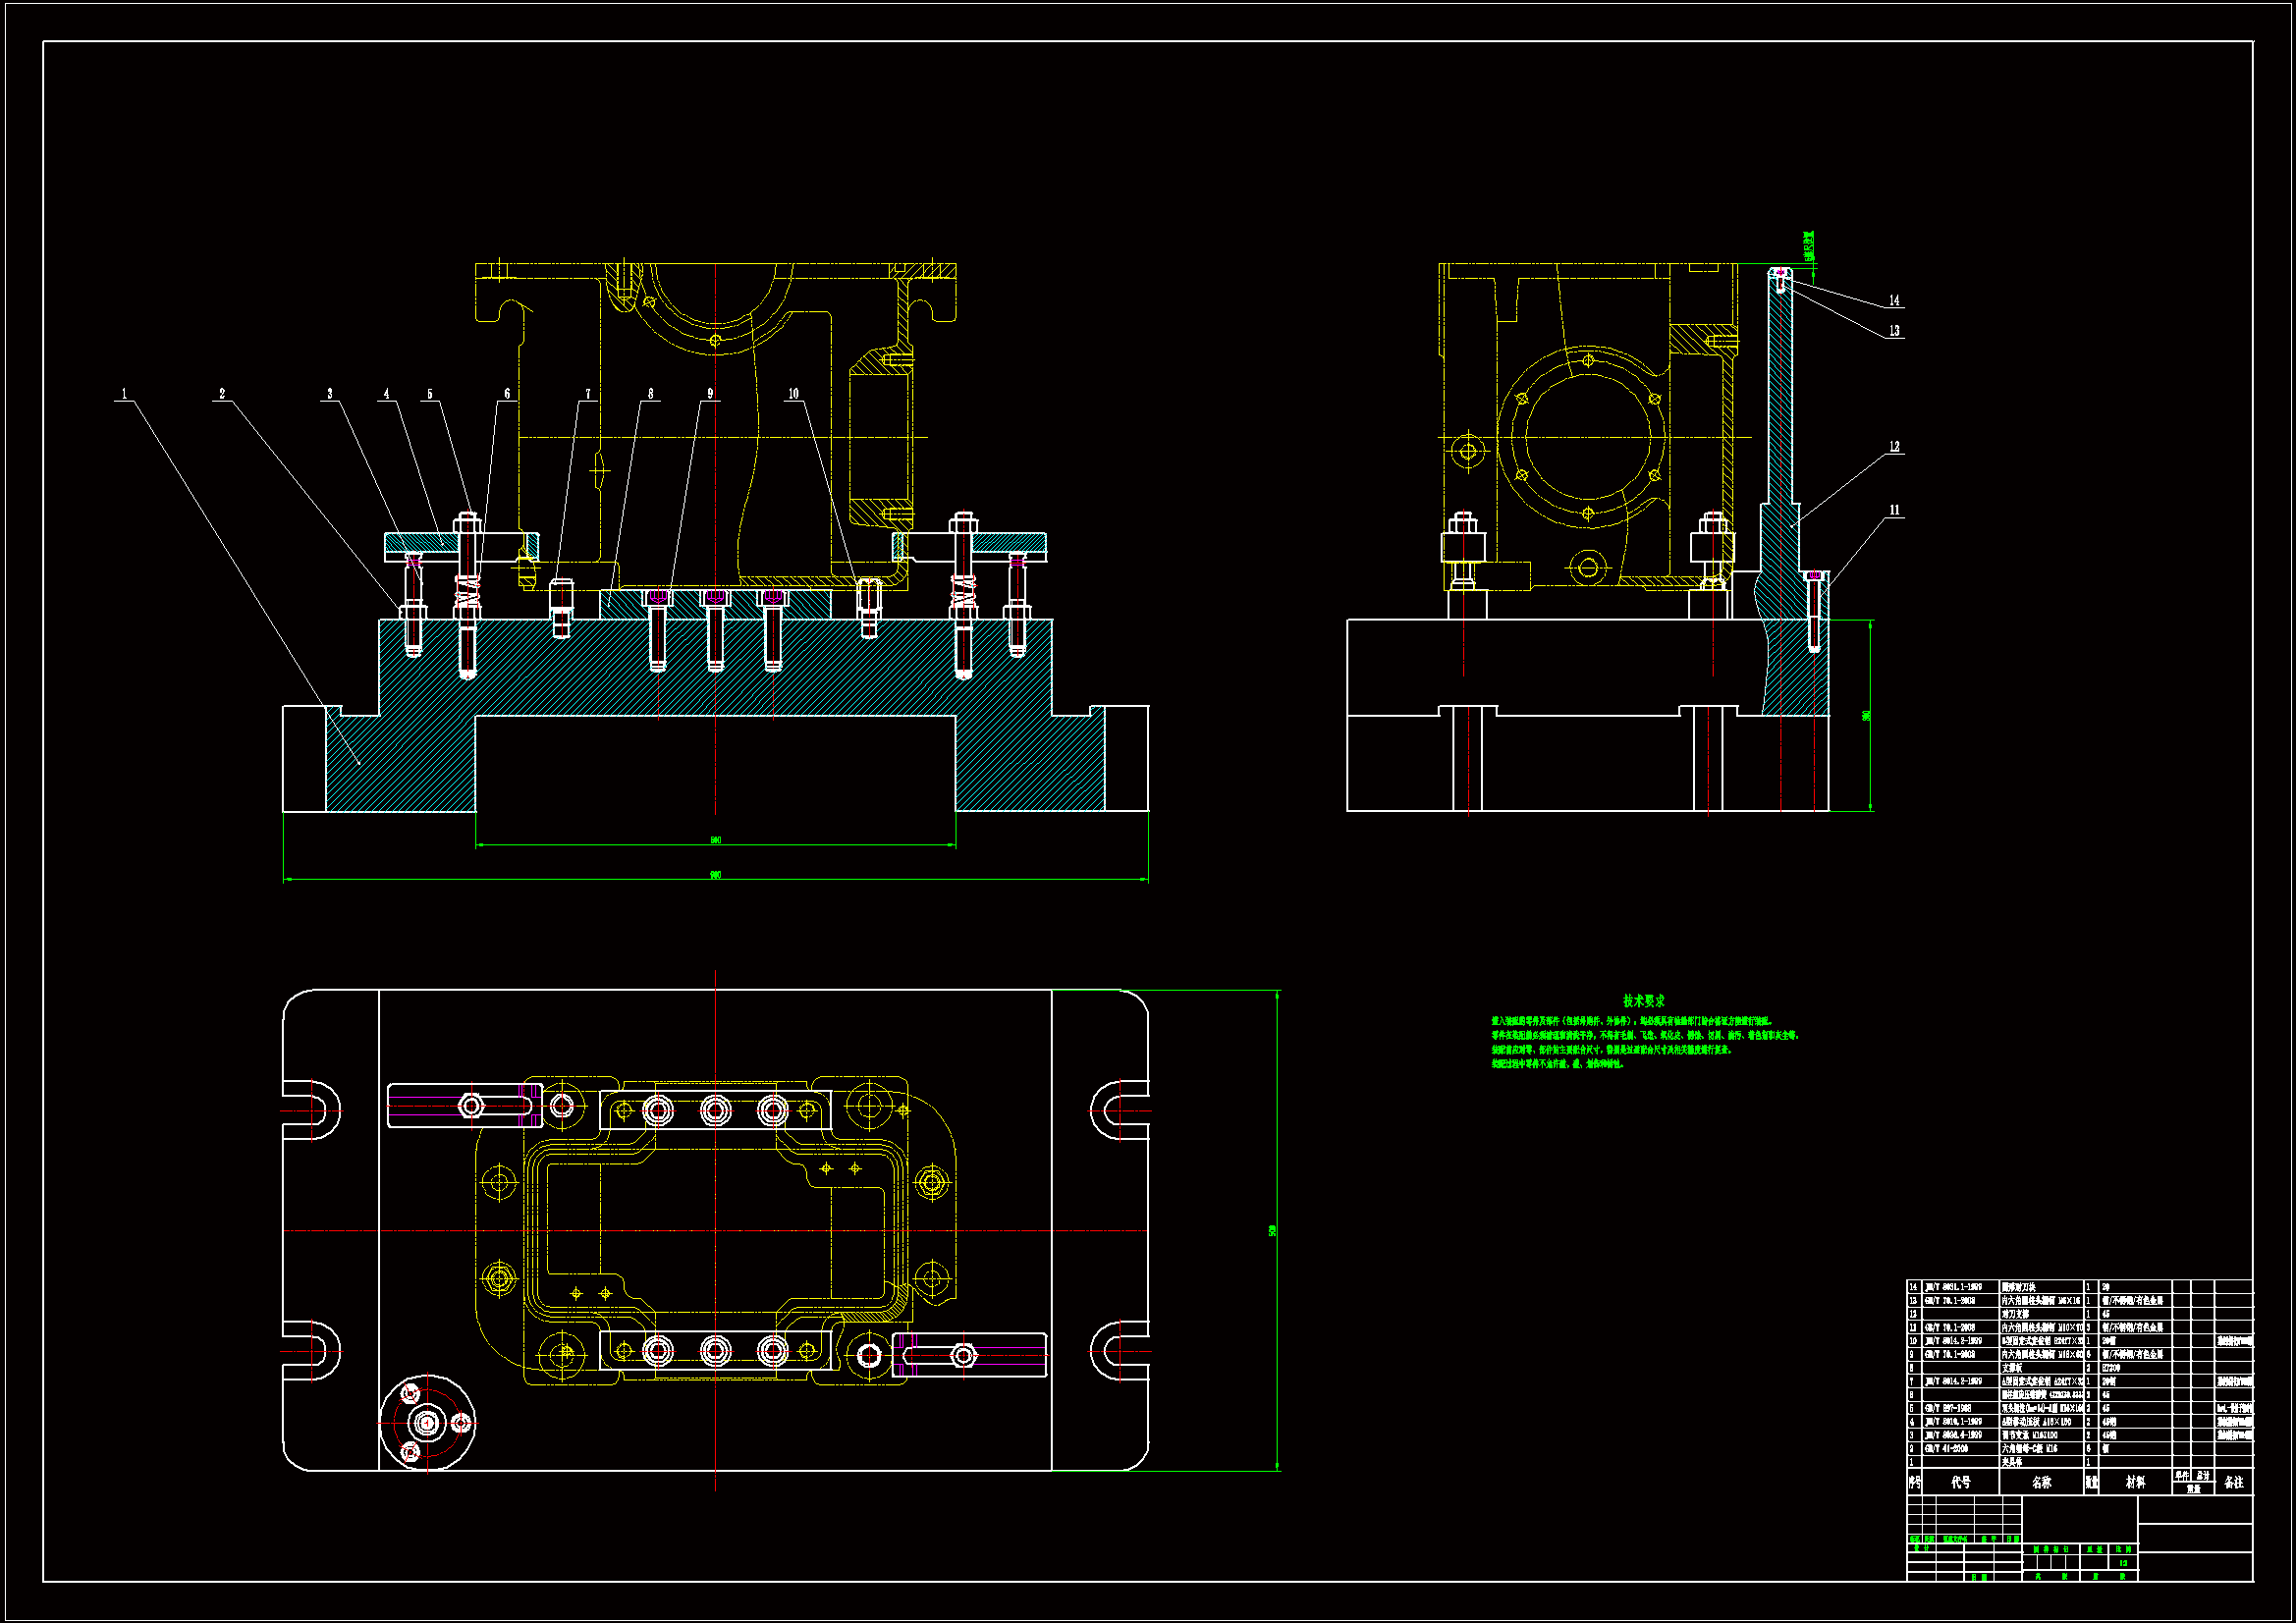The image size is (2296, 1623).
Task: Select the 材料 column header cell
Action: (2135, 1483)
